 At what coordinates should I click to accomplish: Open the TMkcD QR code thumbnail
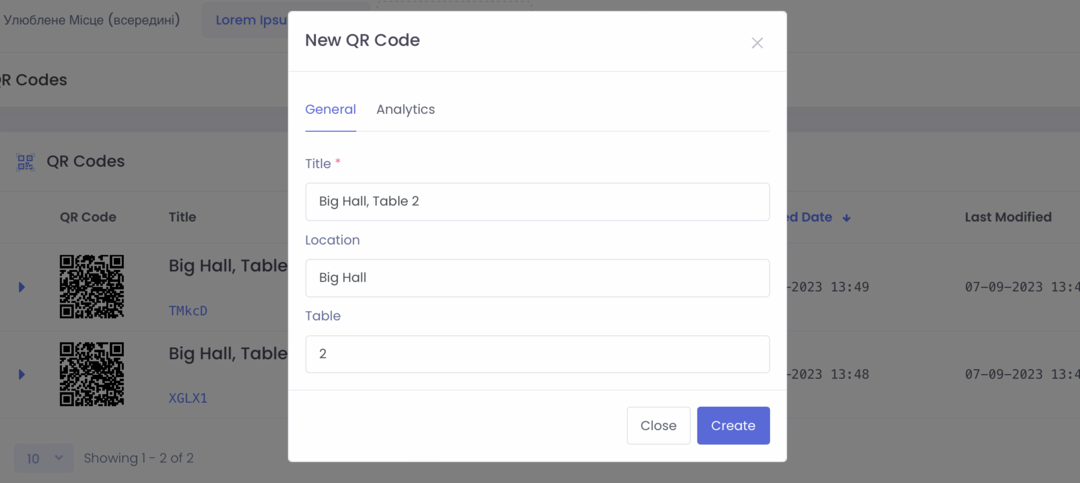[x=92, y=286]
